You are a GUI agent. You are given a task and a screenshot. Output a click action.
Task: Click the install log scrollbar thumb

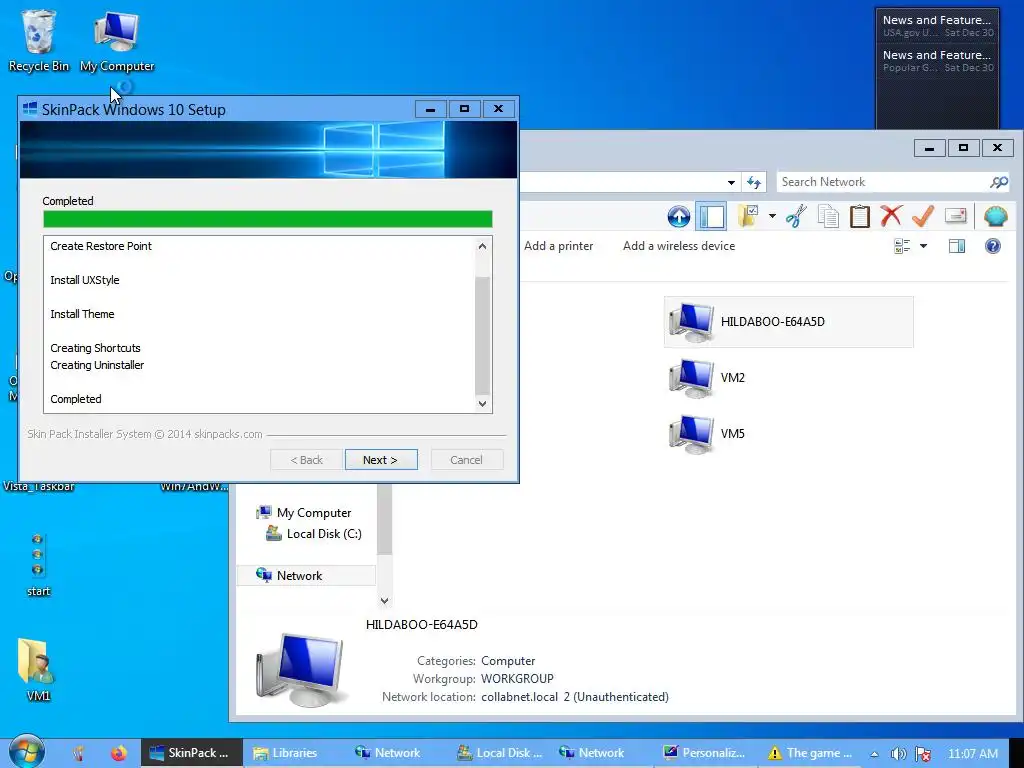point(482,336)
